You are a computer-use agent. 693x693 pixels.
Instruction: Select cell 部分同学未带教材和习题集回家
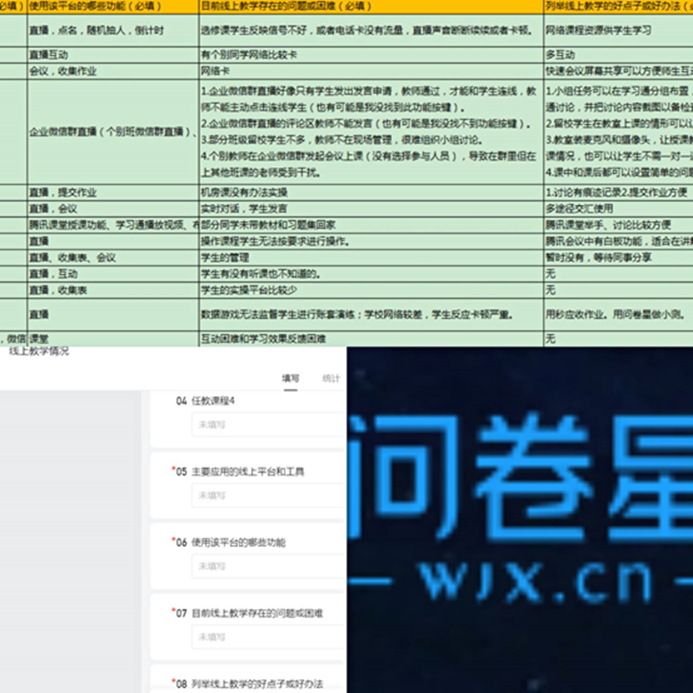coord(371,225)
